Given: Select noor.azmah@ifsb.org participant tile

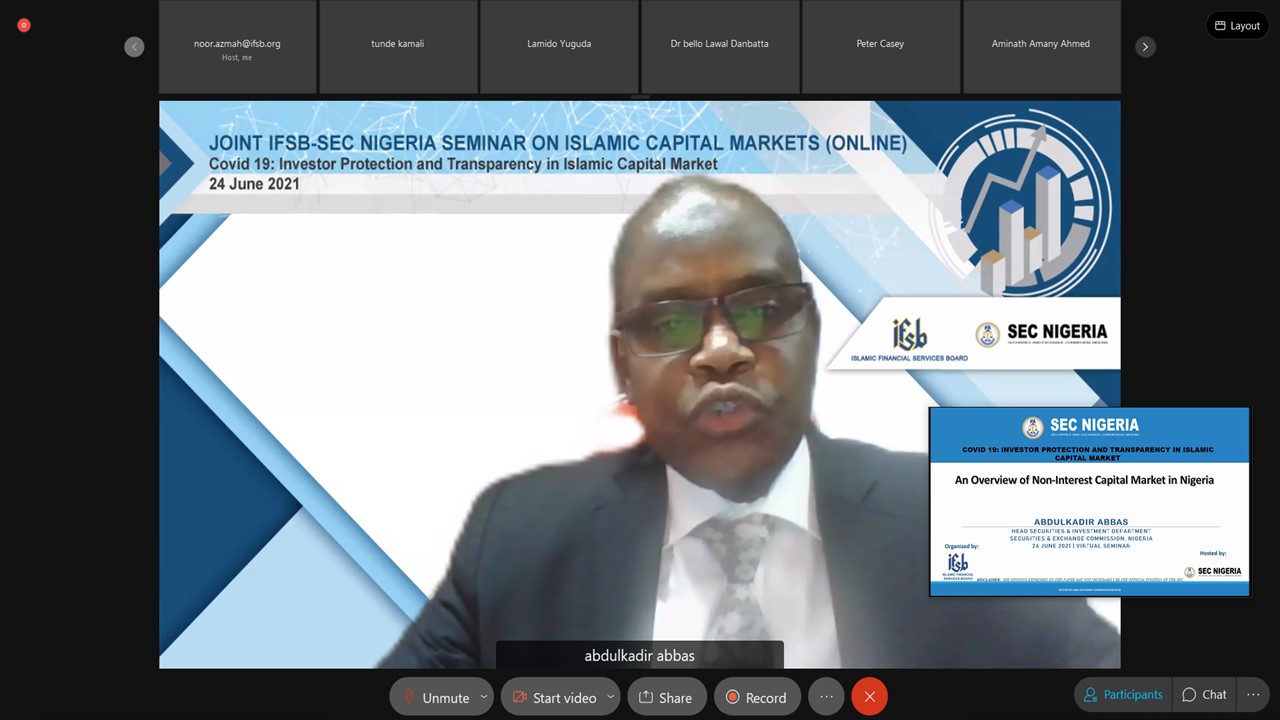Looking at the screenshot, I should 238,47.
